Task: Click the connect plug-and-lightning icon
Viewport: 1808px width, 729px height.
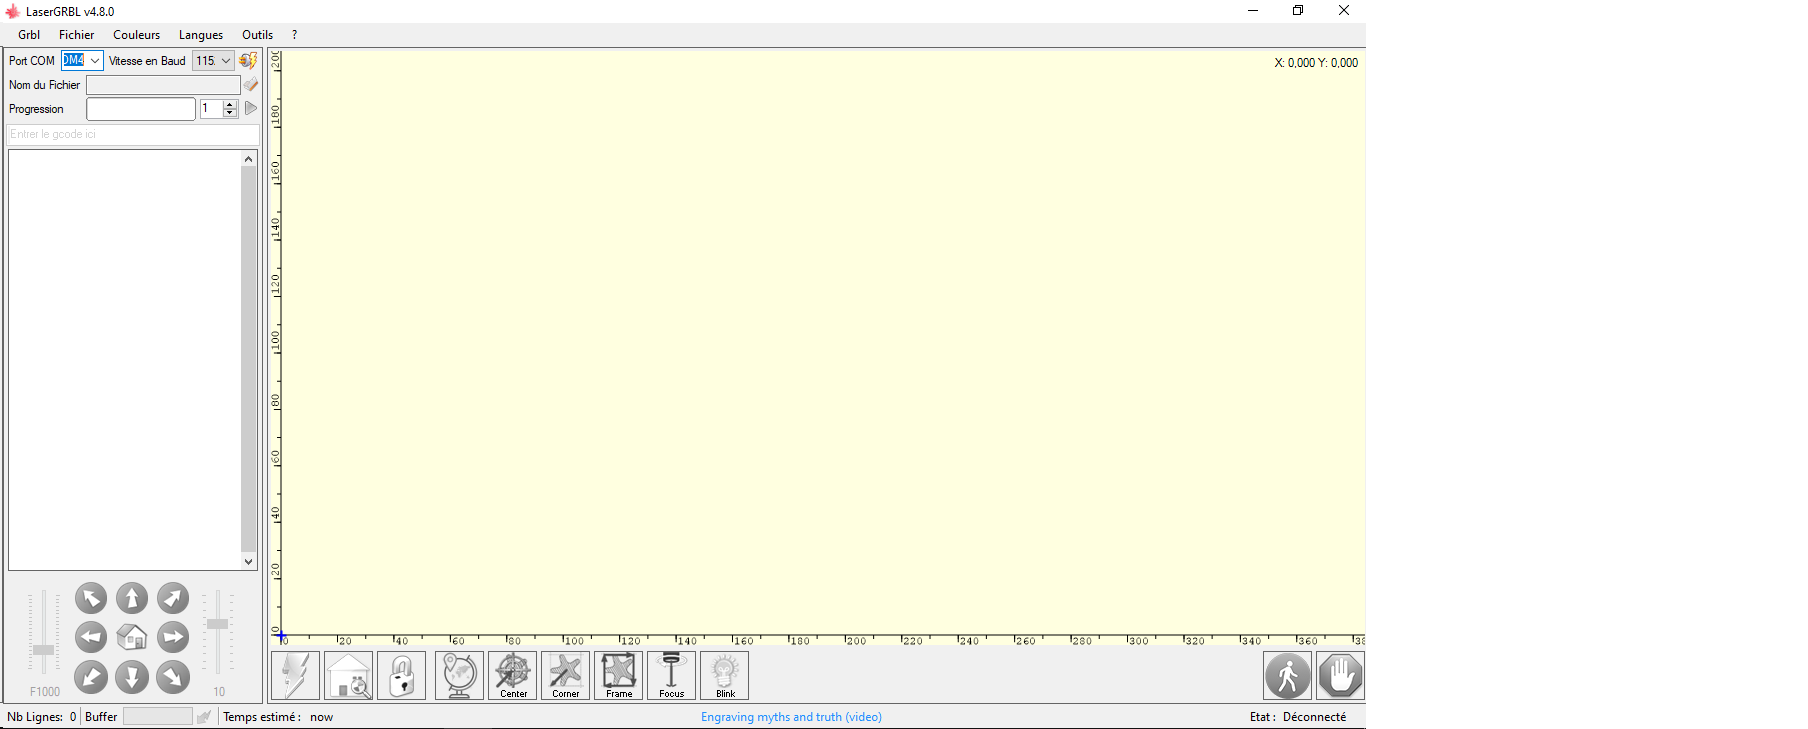Action: tap(248, 61)
